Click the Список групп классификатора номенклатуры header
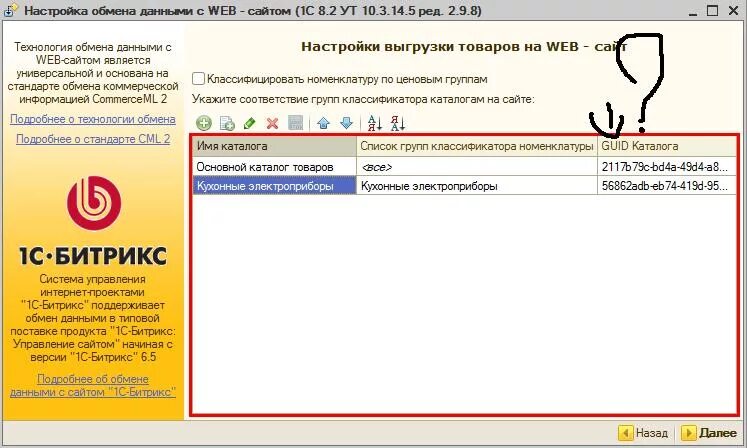 point(477,146)
